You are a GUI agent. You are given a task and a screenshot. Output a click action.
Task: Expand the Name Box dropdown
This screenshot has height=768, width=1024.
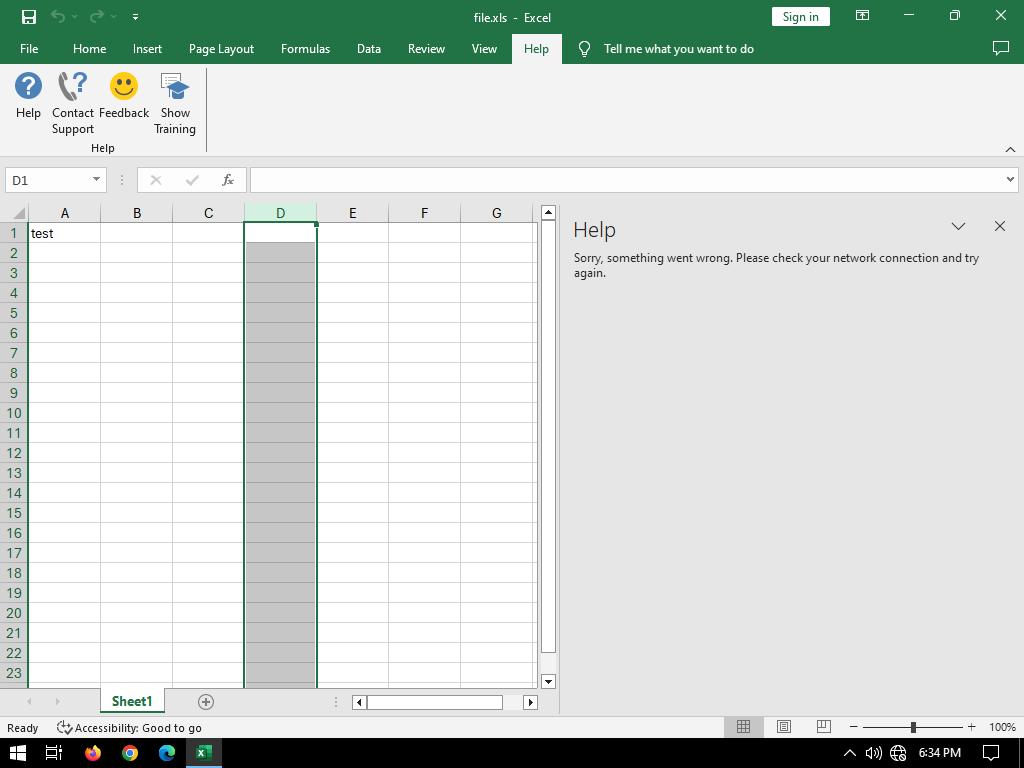pos(96,180)
